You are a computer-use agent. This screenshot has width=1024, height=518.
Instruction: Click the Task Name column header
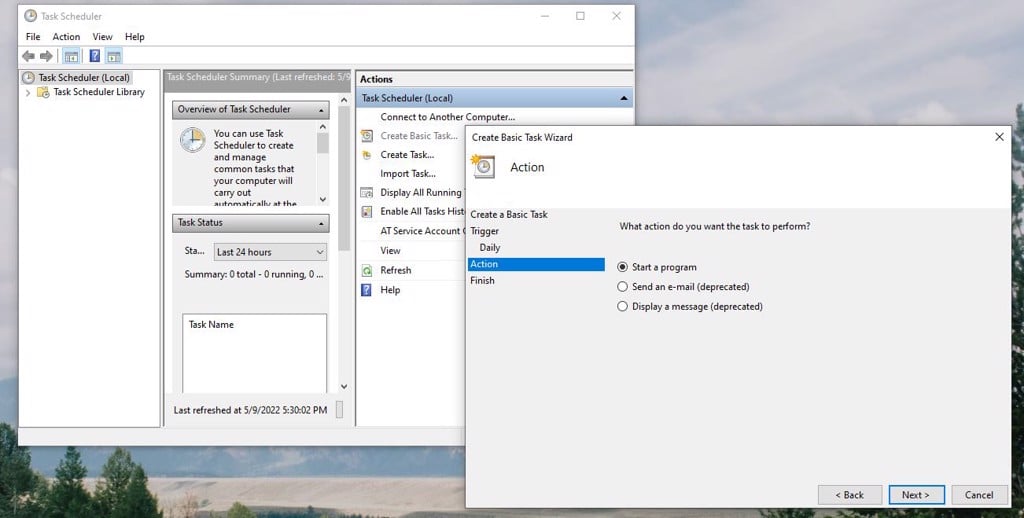(211, 325)
